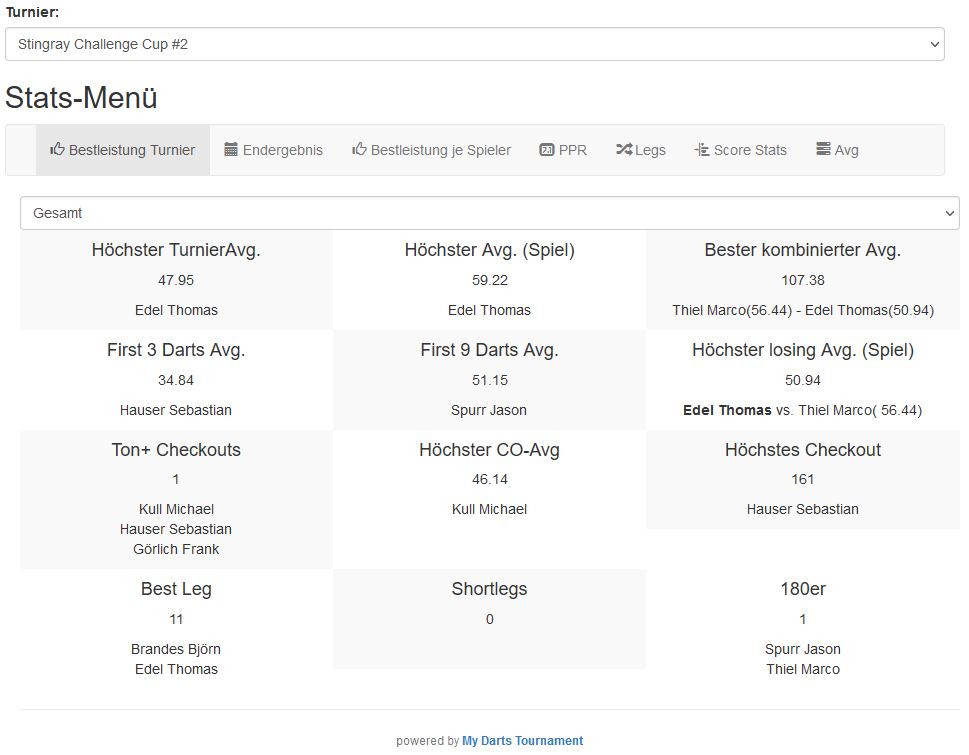Switch to the Endergebnis tab label
969x755 pixels.
[283, 150]
